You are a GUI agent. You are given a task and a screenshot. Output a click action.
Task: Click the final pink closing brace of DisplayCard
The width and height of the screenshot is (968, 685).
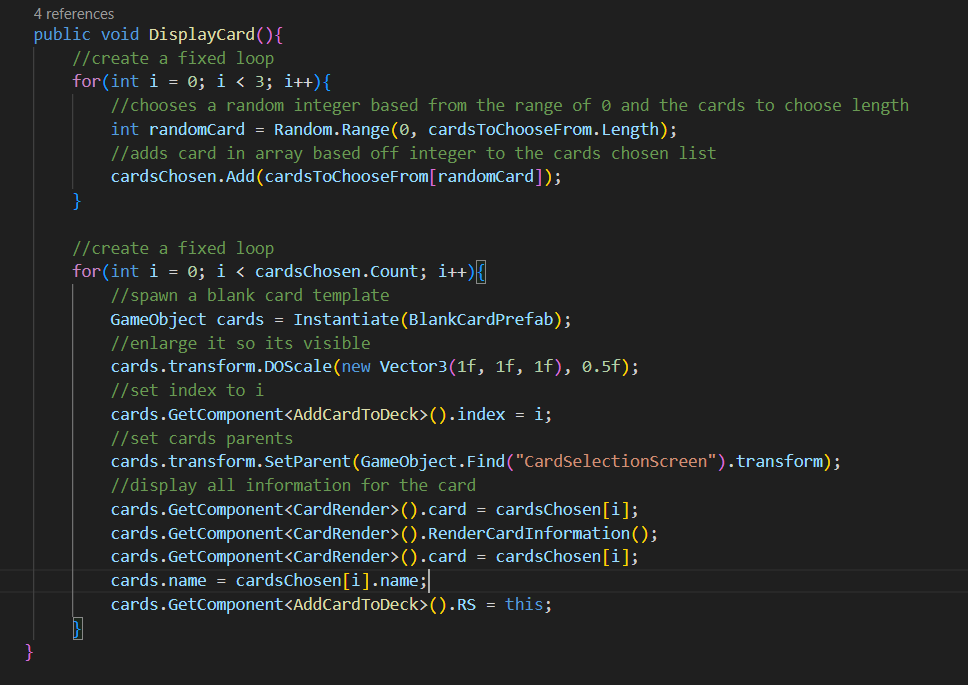point(29,652)
